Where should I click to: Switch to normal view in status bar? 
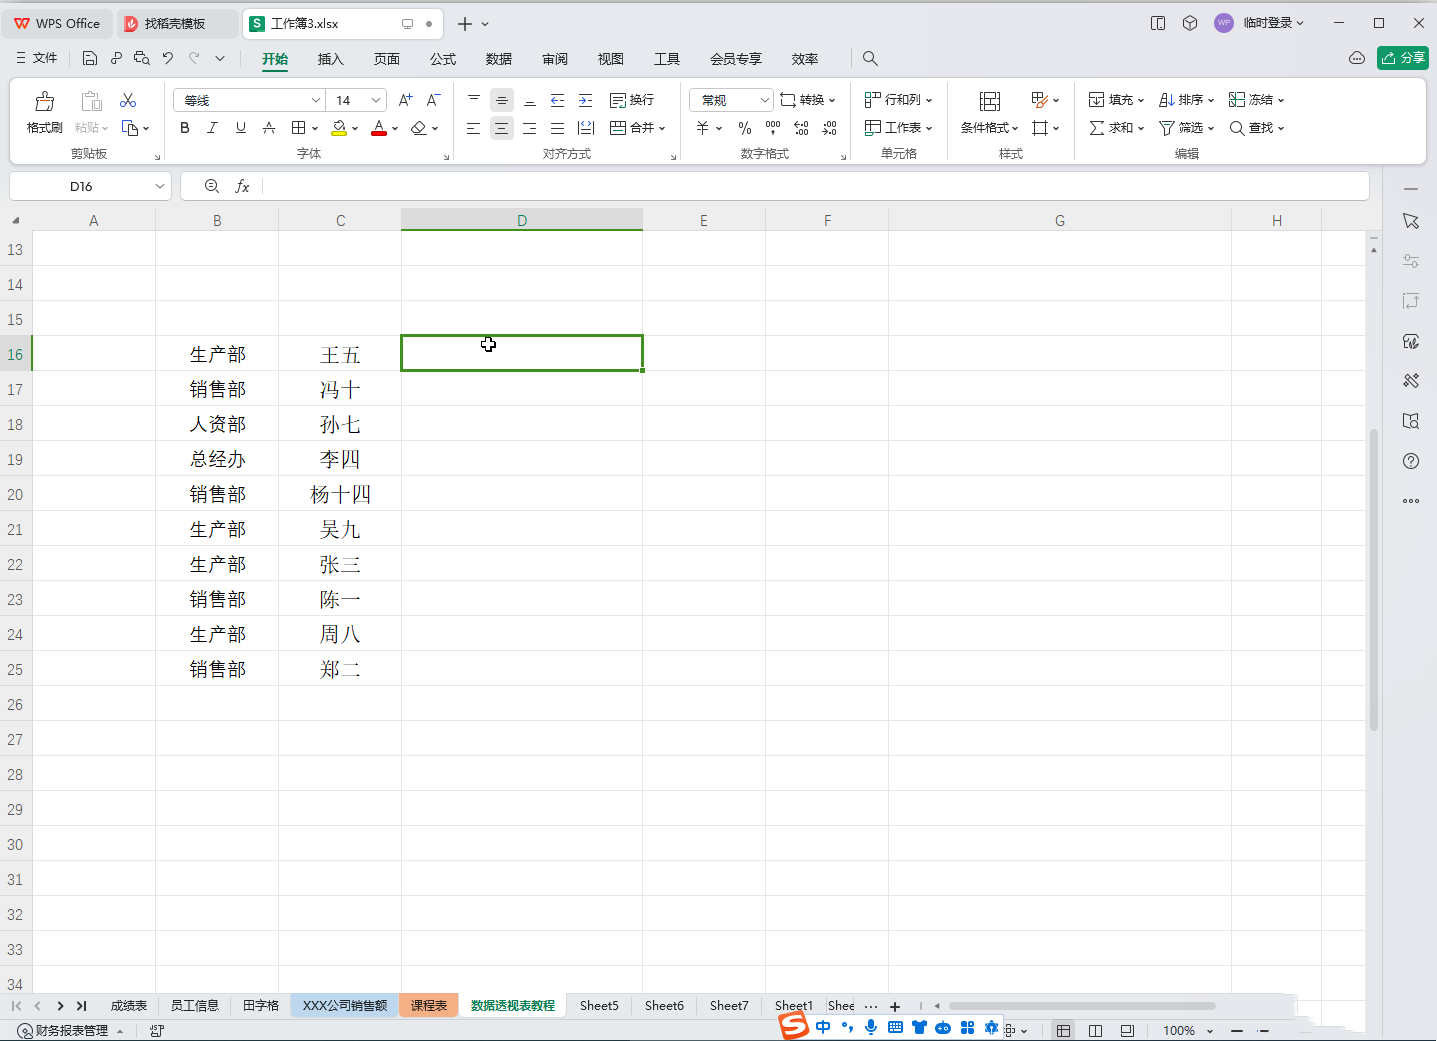1063,1030
